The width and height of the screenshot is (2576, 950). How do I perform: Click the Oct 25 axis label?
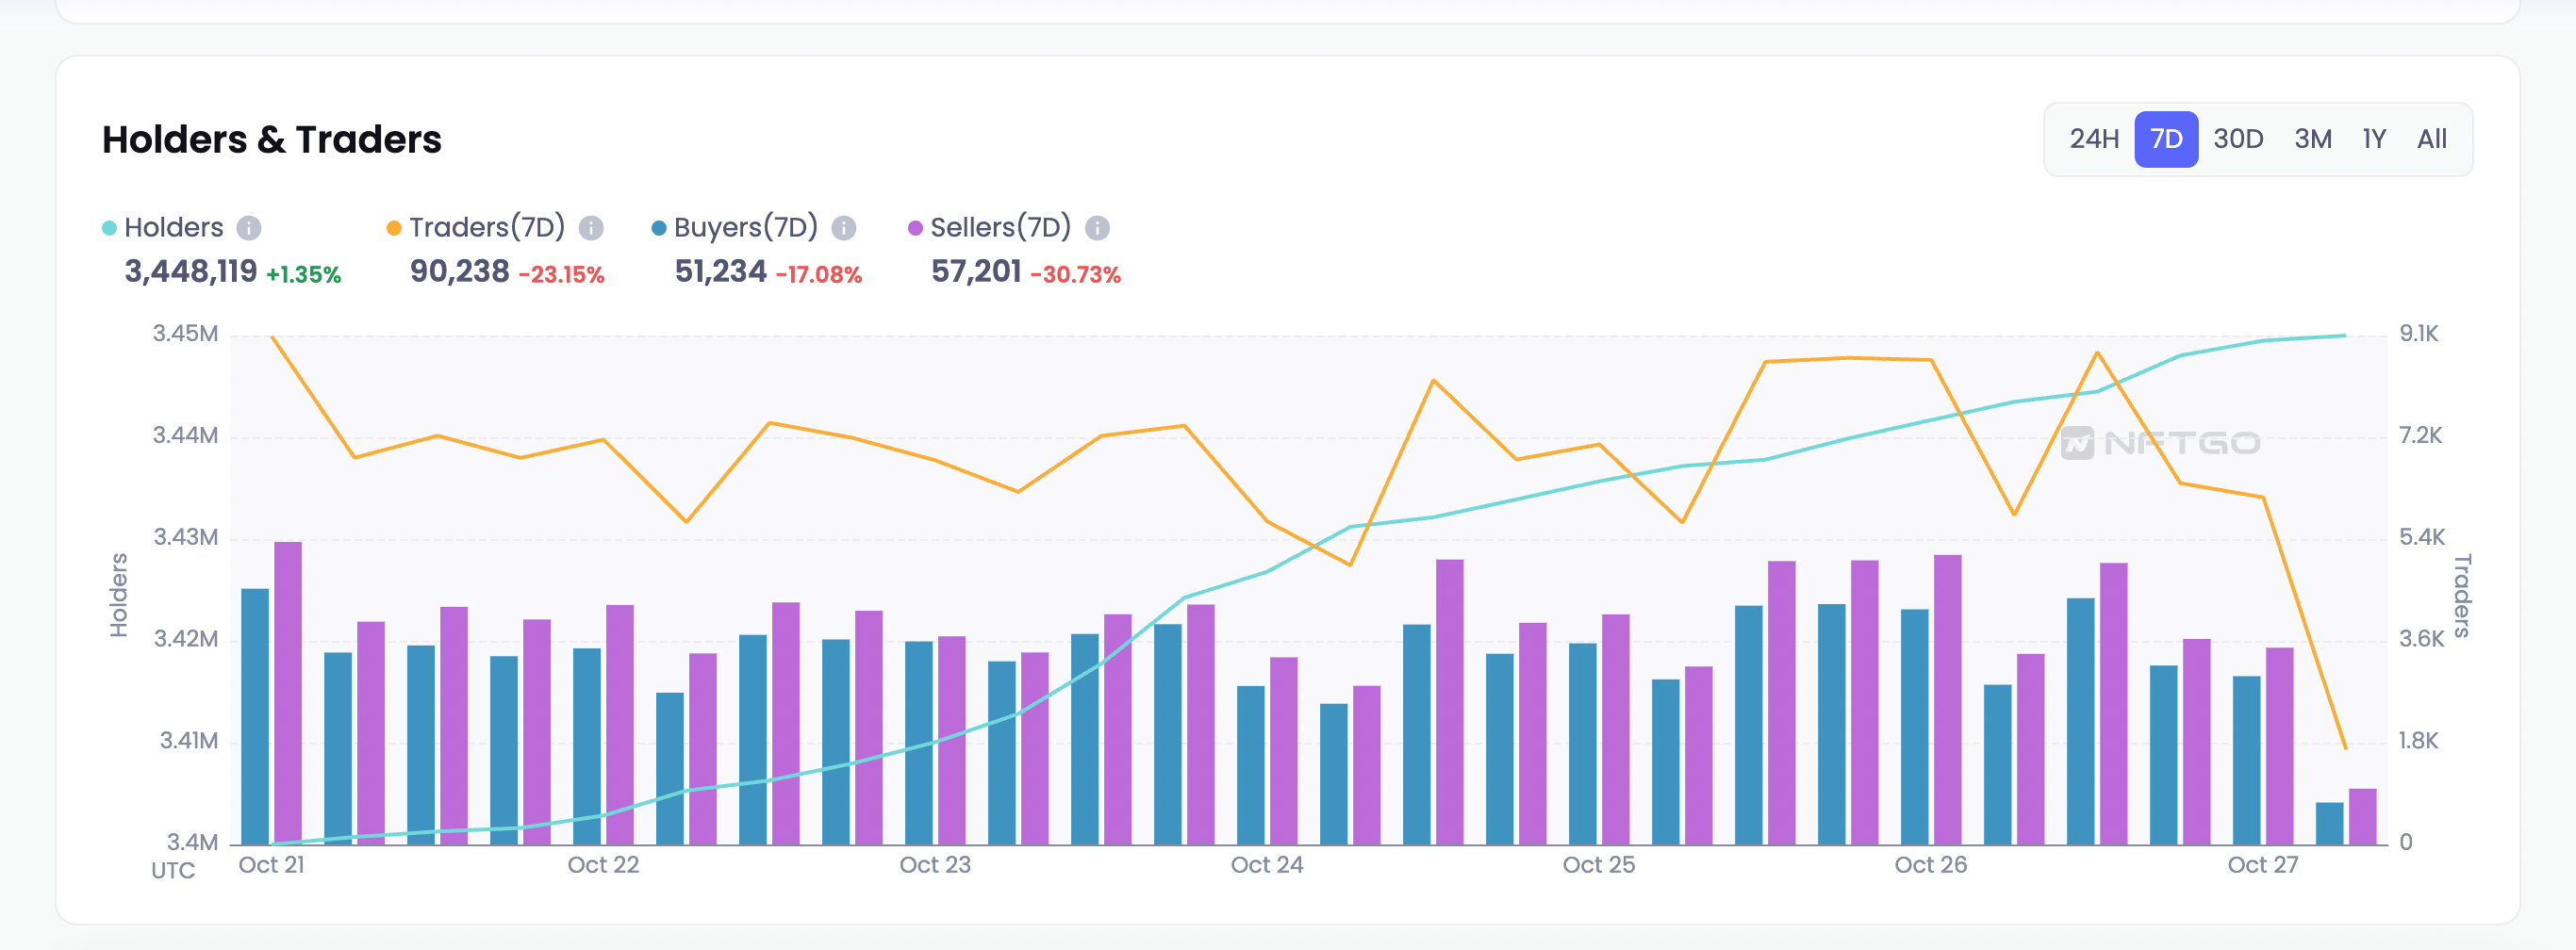[1599, 865]
